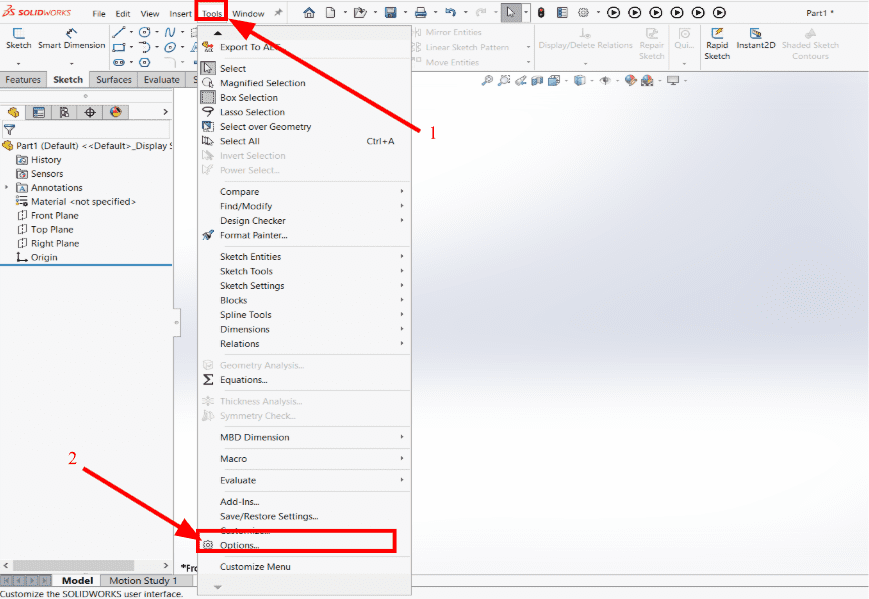Expand the Sketch Entities submenu
This screenshot has height=599, width=869.
tap(305, 257)
